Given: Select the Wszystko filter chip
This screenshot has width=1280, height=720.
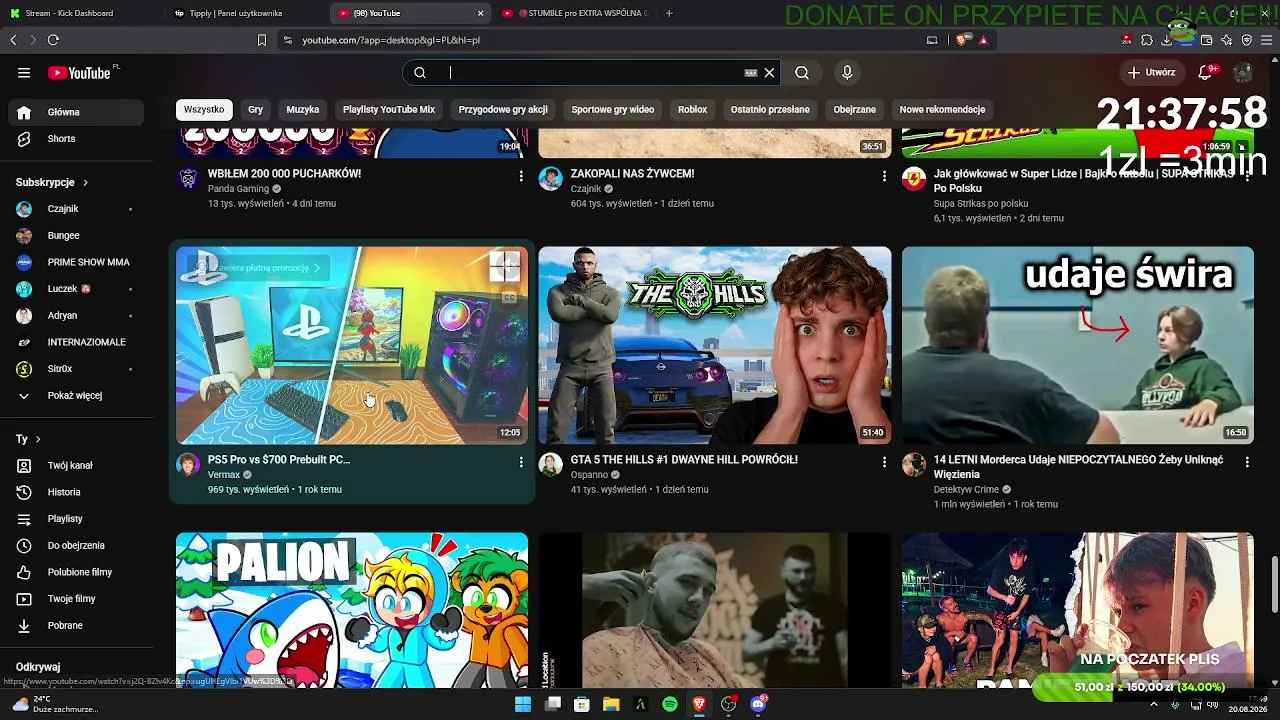Looking at the screenshot, I should point(204,109).
